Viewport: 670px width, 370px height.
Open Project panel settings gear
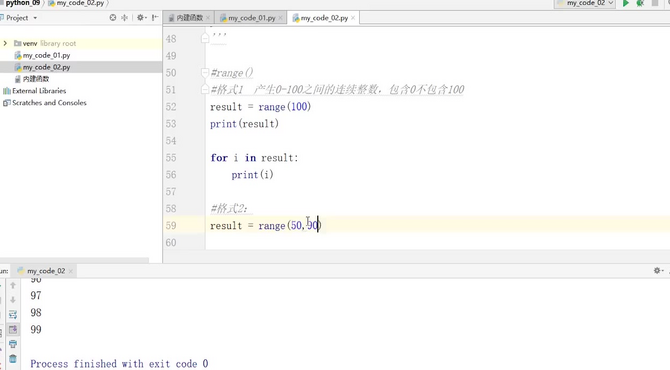click(x=141, y=18)
